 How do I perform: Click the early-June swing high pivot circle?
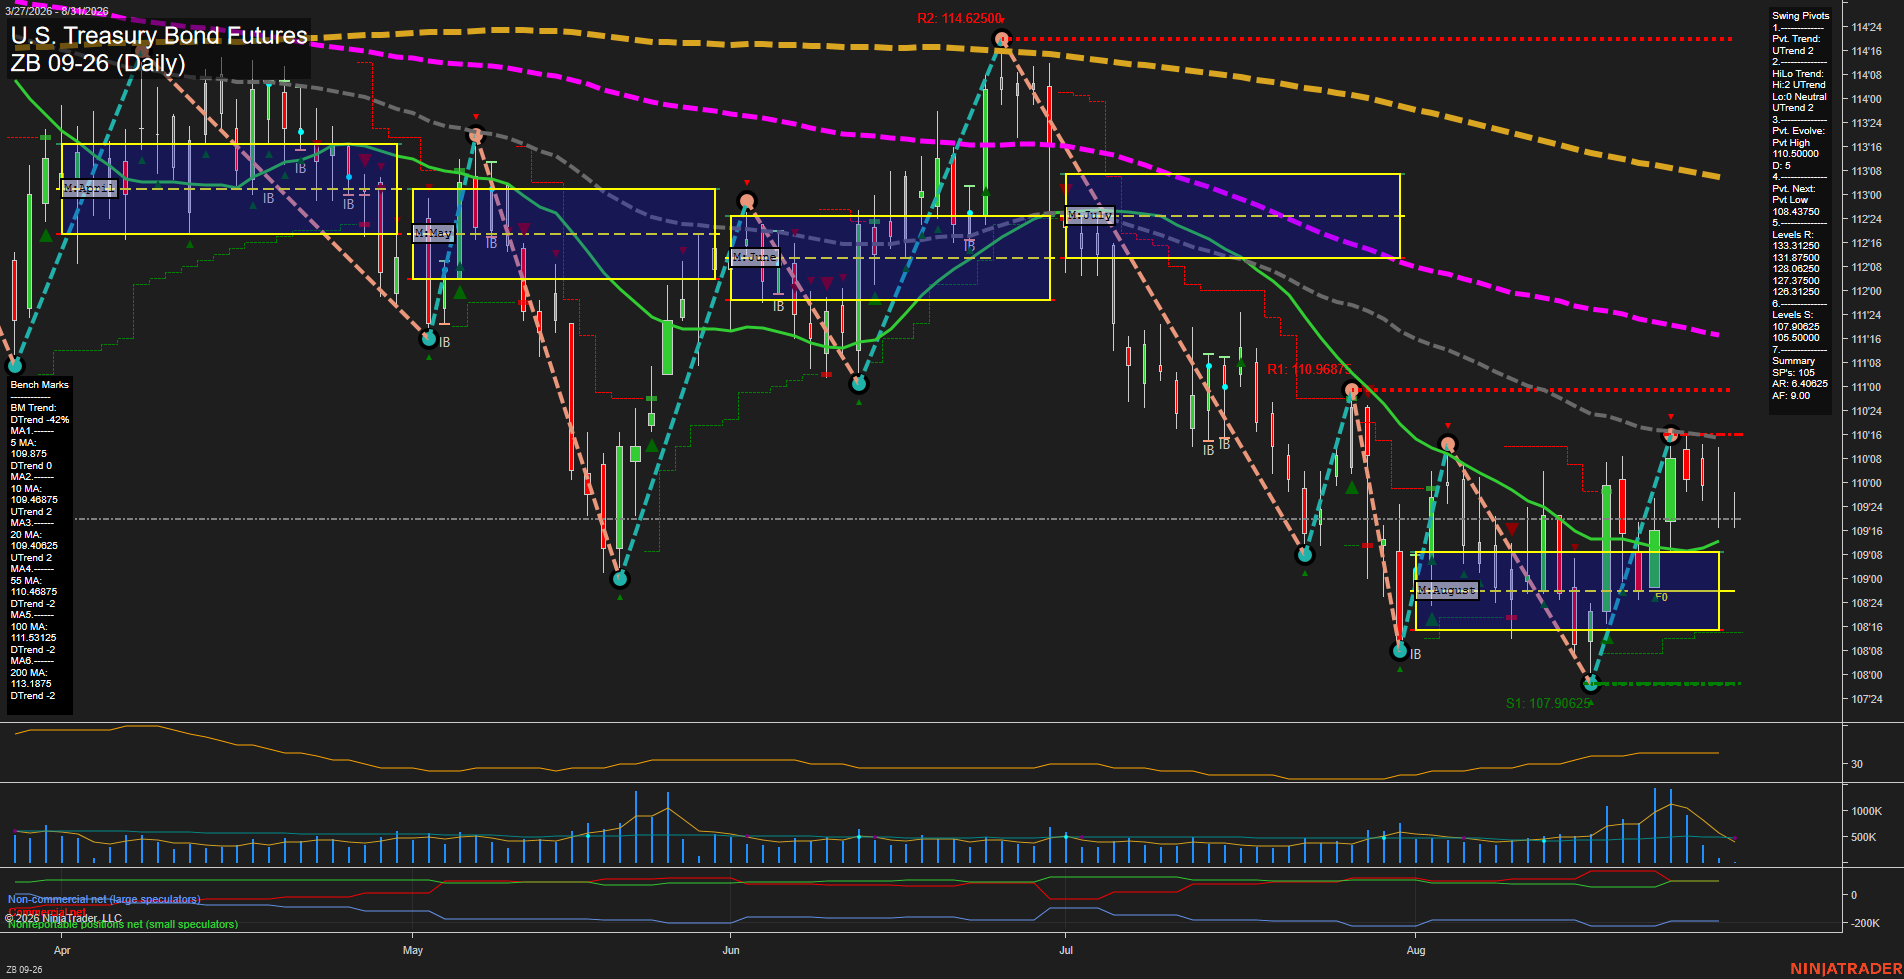pos(746,200)
